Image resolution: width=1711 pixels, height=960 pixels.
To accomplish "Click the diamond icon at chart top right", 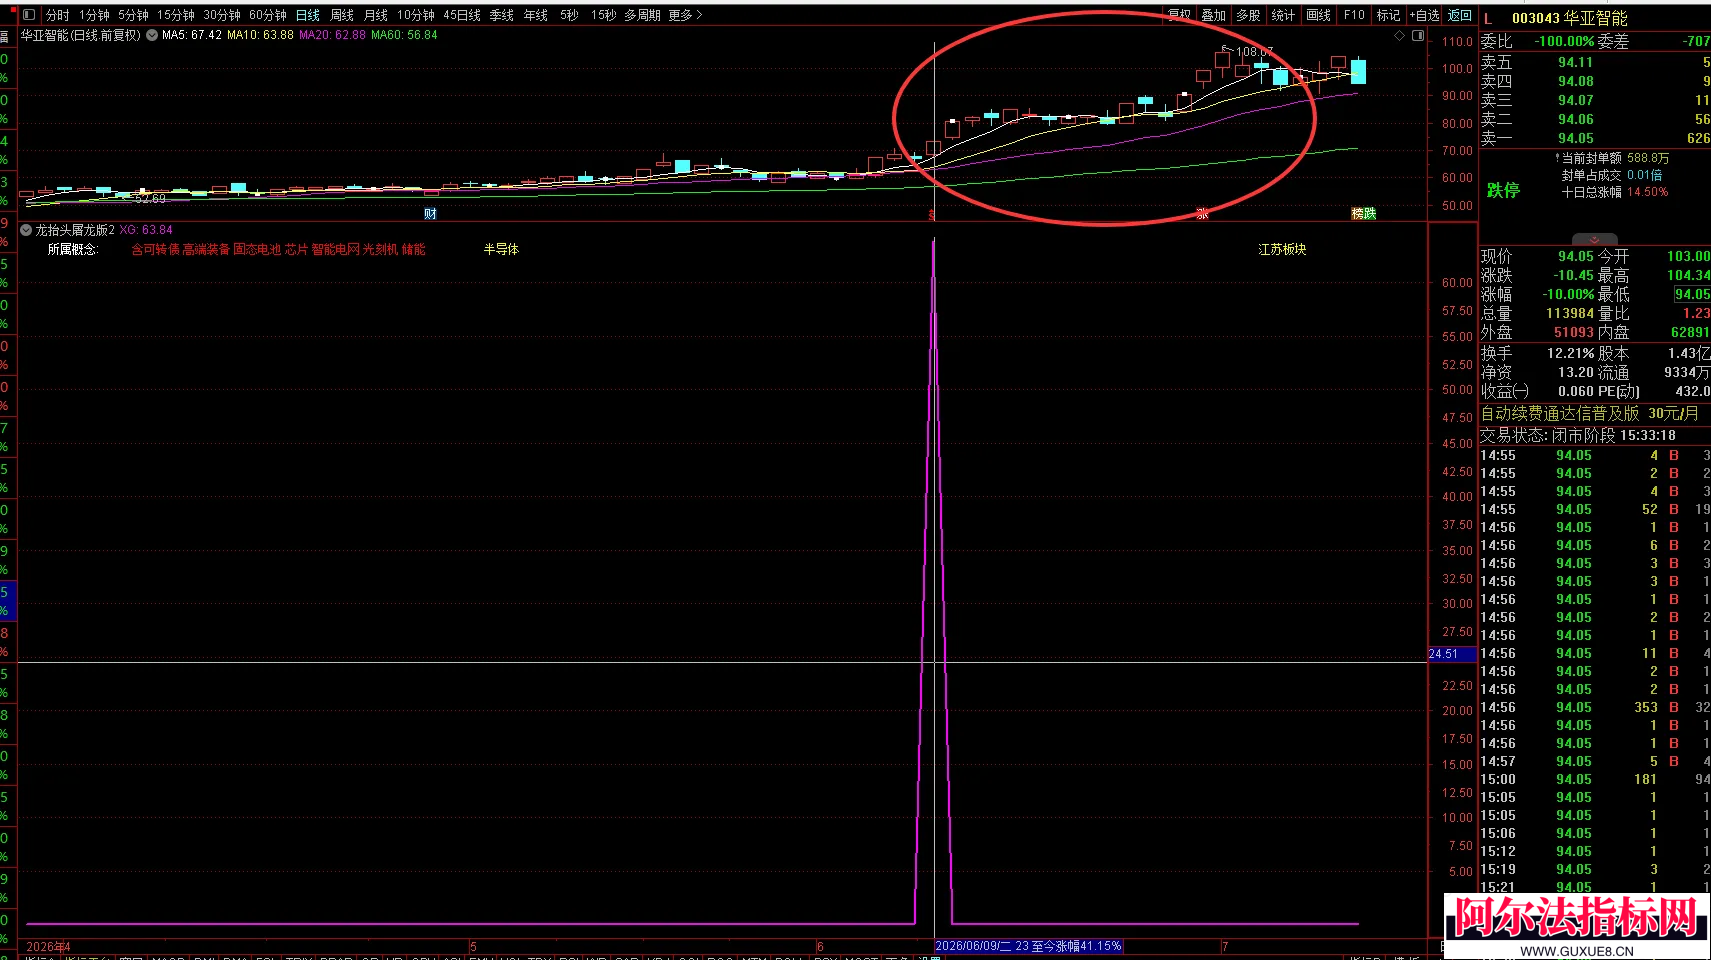I will [x=1400, y=35].
